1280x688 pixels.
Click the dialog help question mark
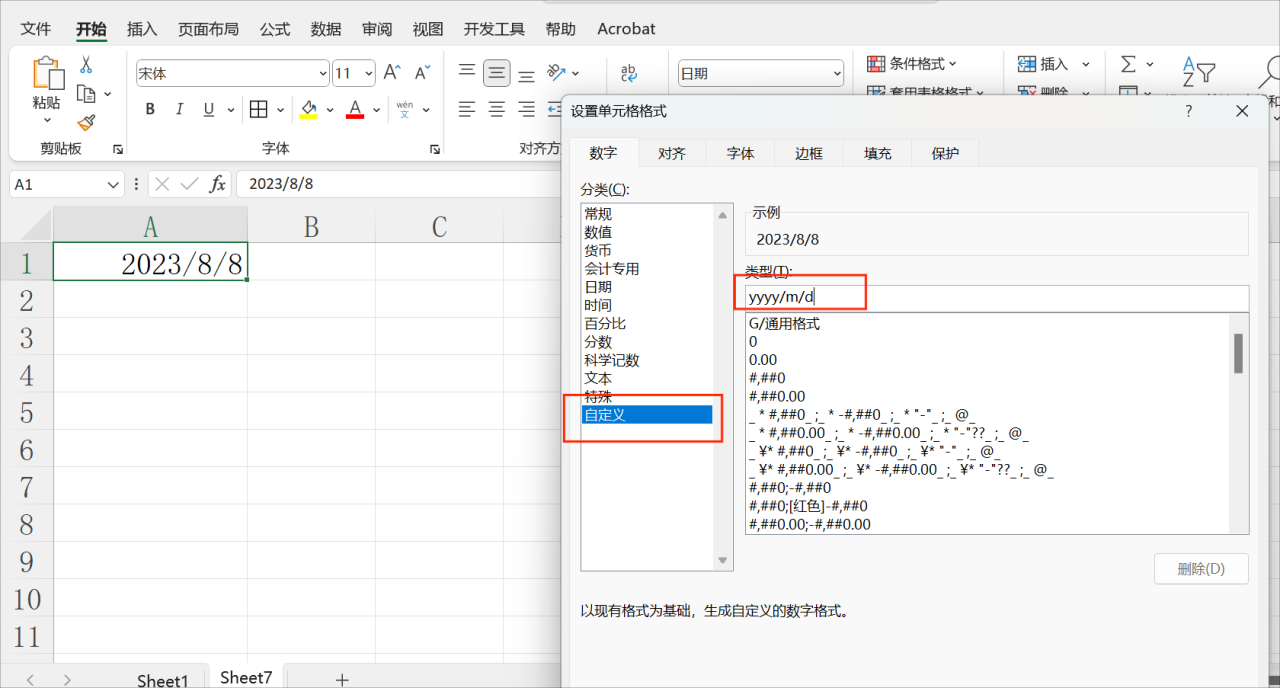tap(1188, 111)
